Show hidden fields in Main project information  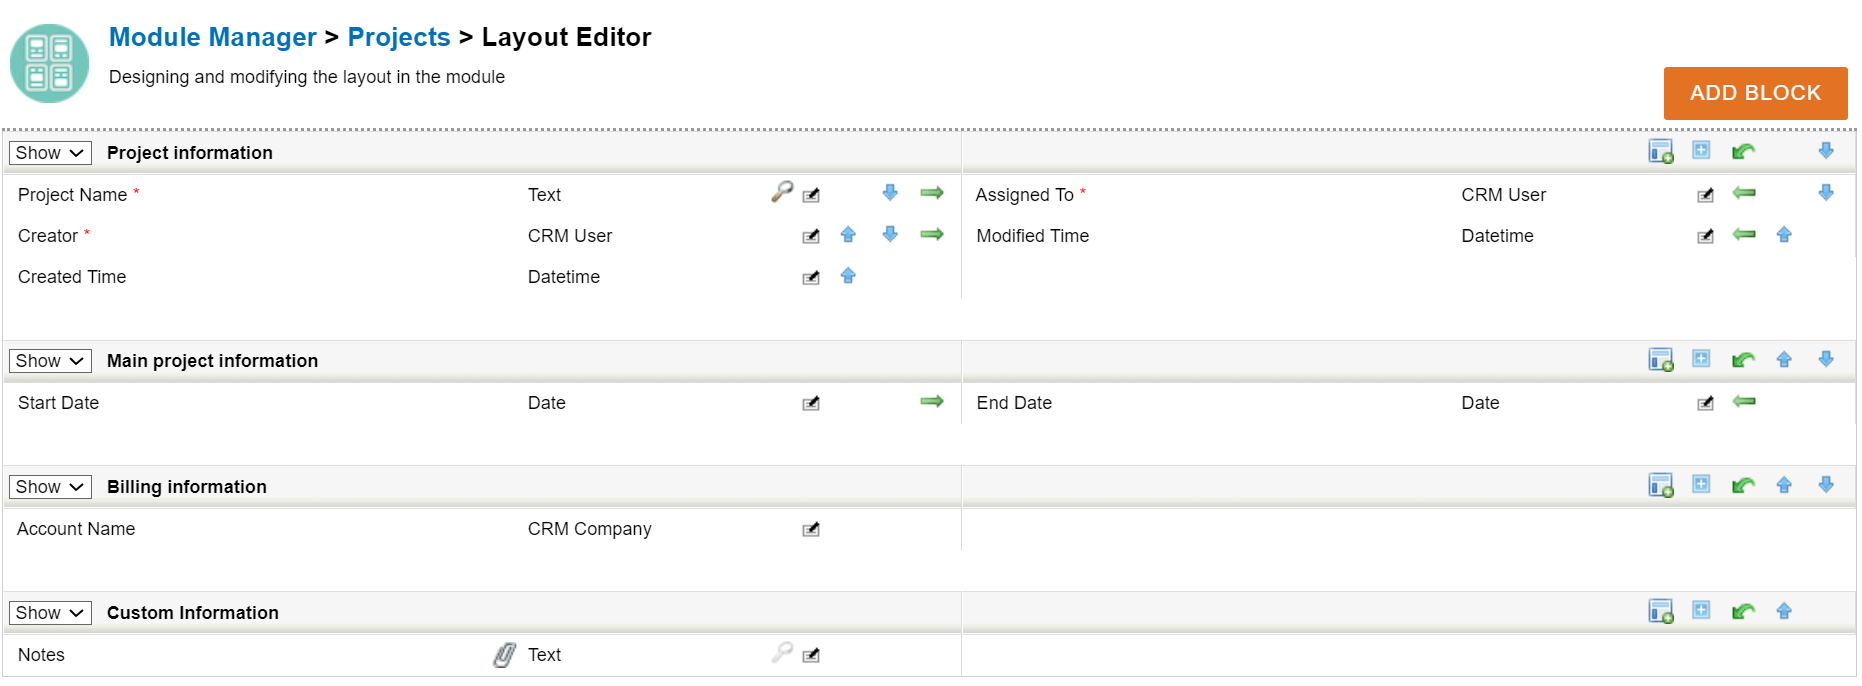pos(1701,358)
